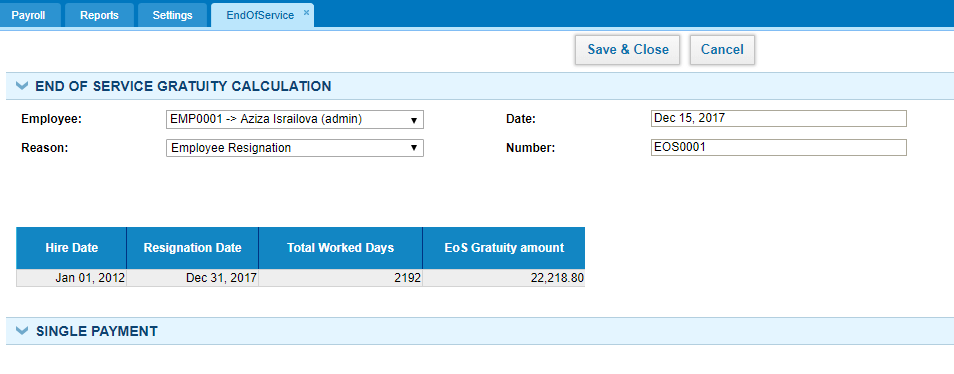The width and height of the screenshot is (954, 374).
Task: Focus the Number field showing EOS0001
Action: 779,147
